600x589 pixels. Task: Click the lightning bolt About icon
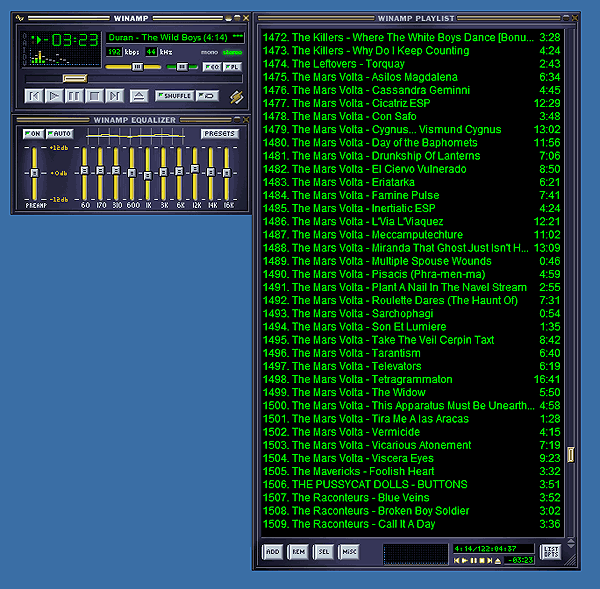pyautogui.click(x=236, y=97)
